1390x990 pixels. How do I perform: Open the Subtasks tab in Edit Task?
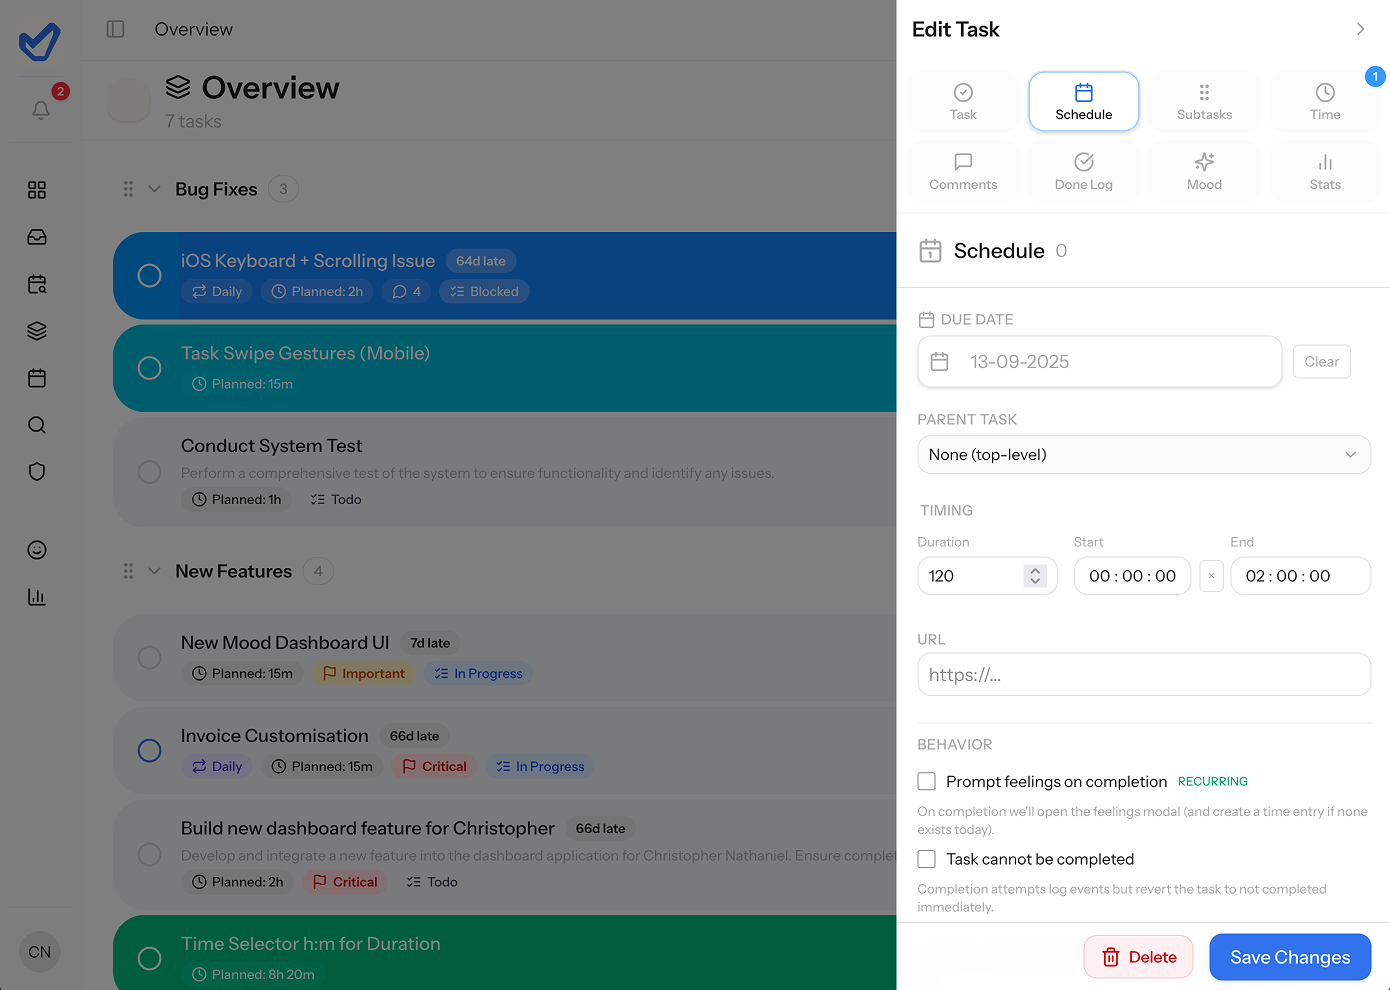point(1204,101)
